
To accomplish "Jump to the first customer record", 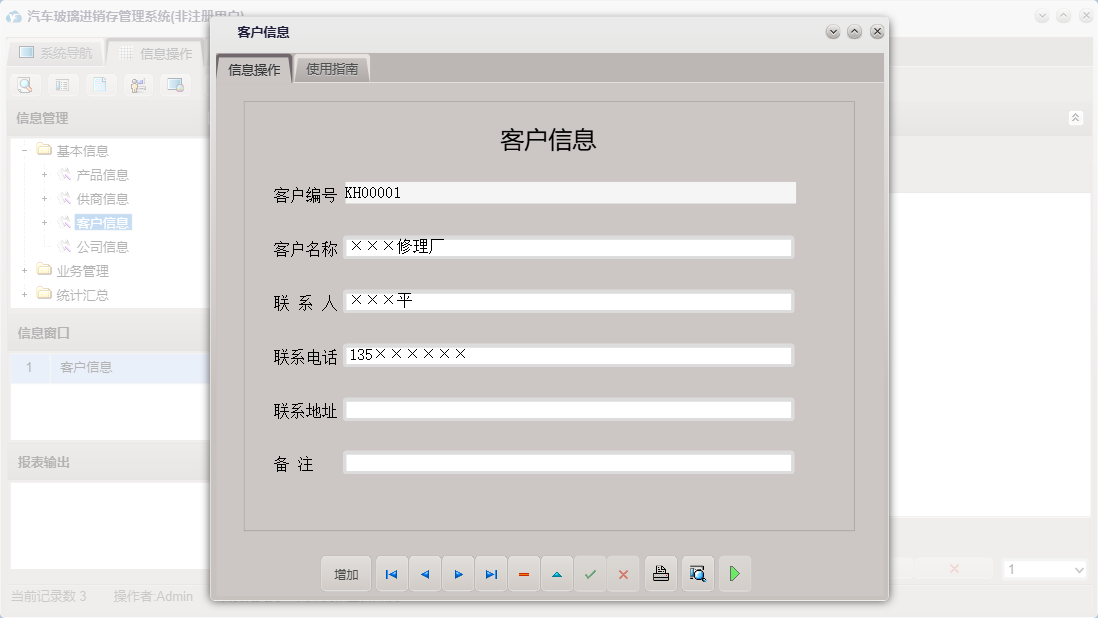I will pos(391,573).
